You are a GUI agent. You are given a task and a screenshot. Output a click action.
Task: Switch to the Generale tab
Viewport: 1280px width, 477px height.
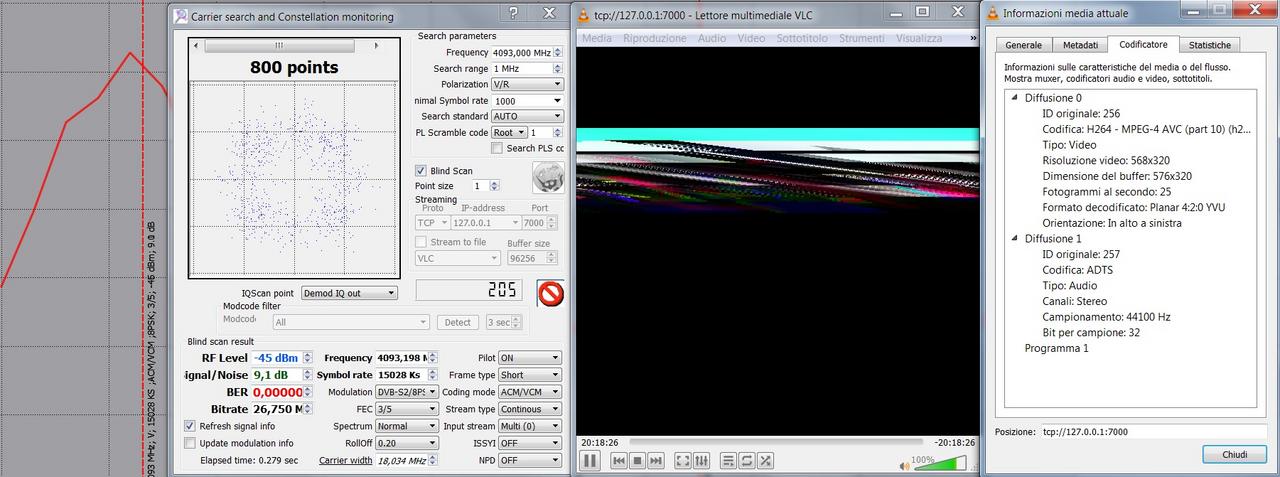pyautogui.click(x=1023, y=45)
